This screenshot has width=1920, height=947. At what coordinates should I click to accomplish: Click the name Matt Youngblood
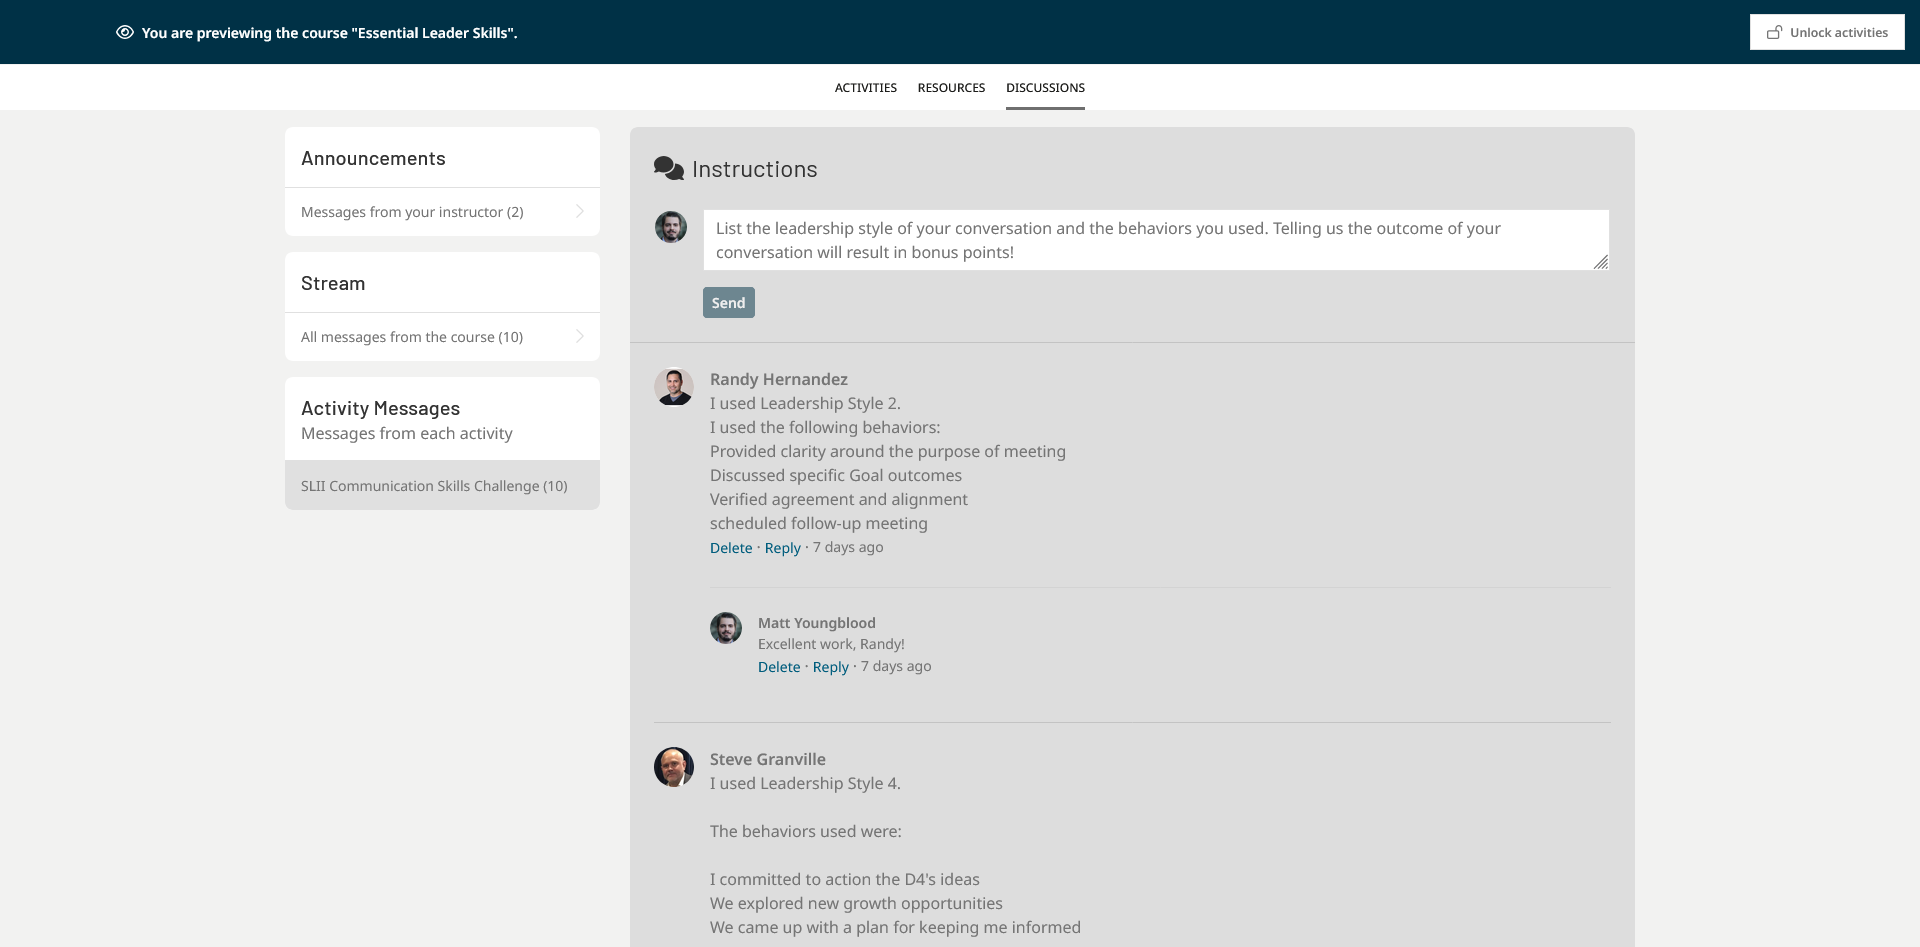pos(817,623)
